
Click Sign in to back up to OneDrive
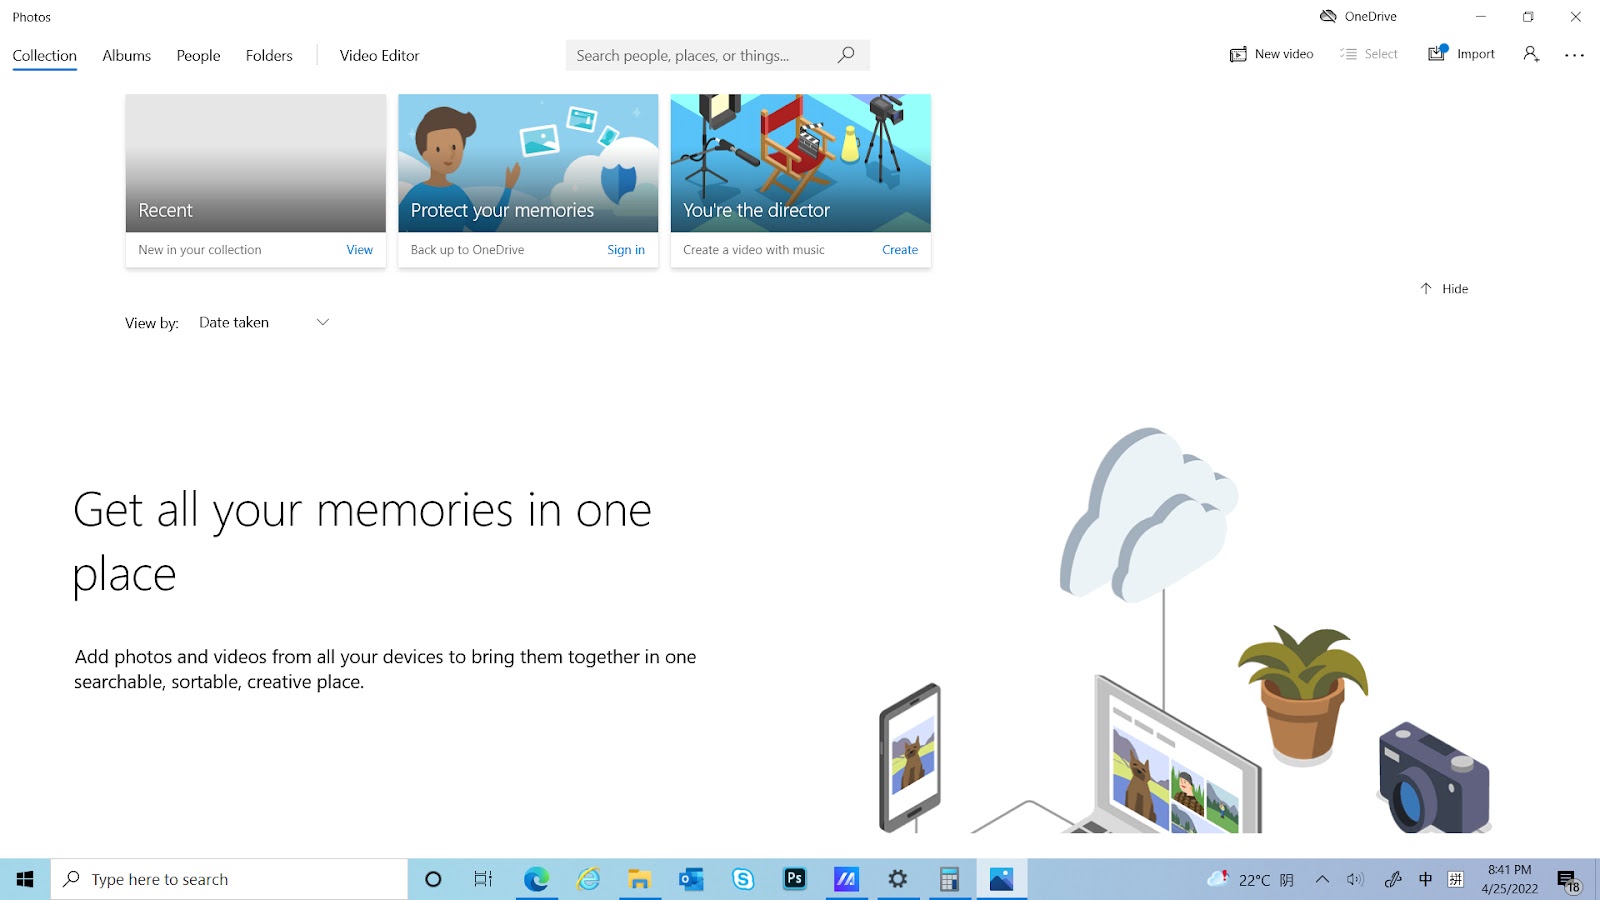coord(626,249)
